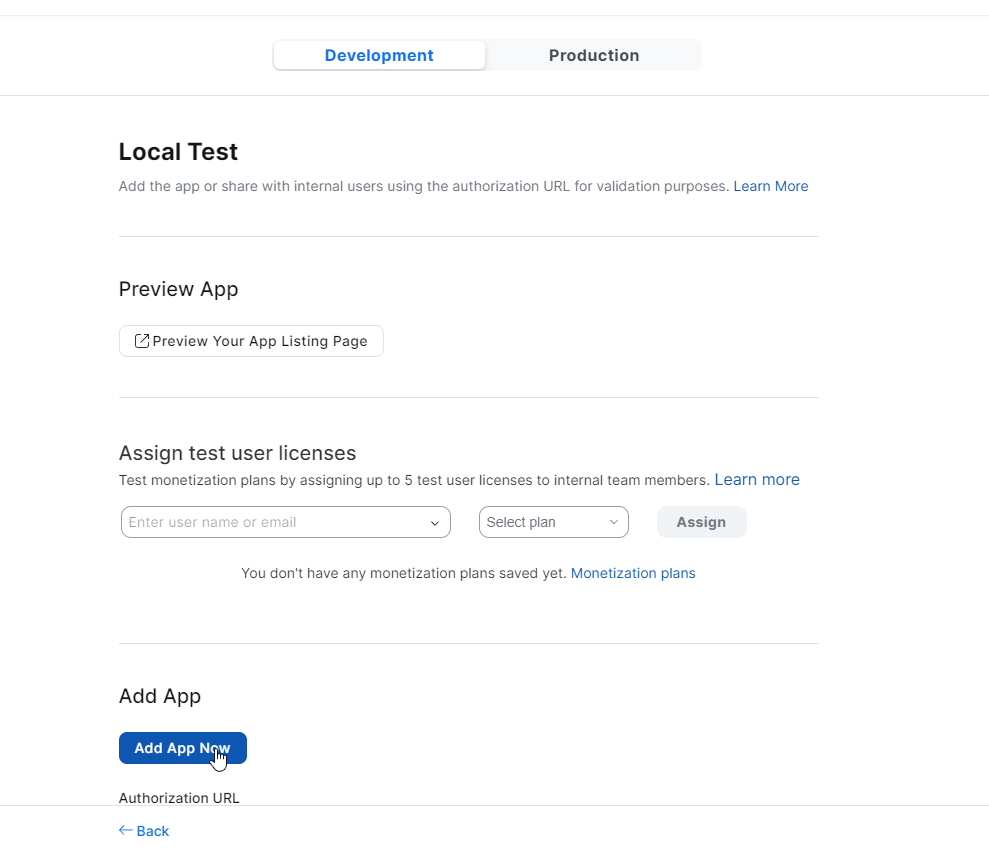989x850 pixels.
Task: Focus the Enter user name or email field
Action: click(x=275, y=522)
